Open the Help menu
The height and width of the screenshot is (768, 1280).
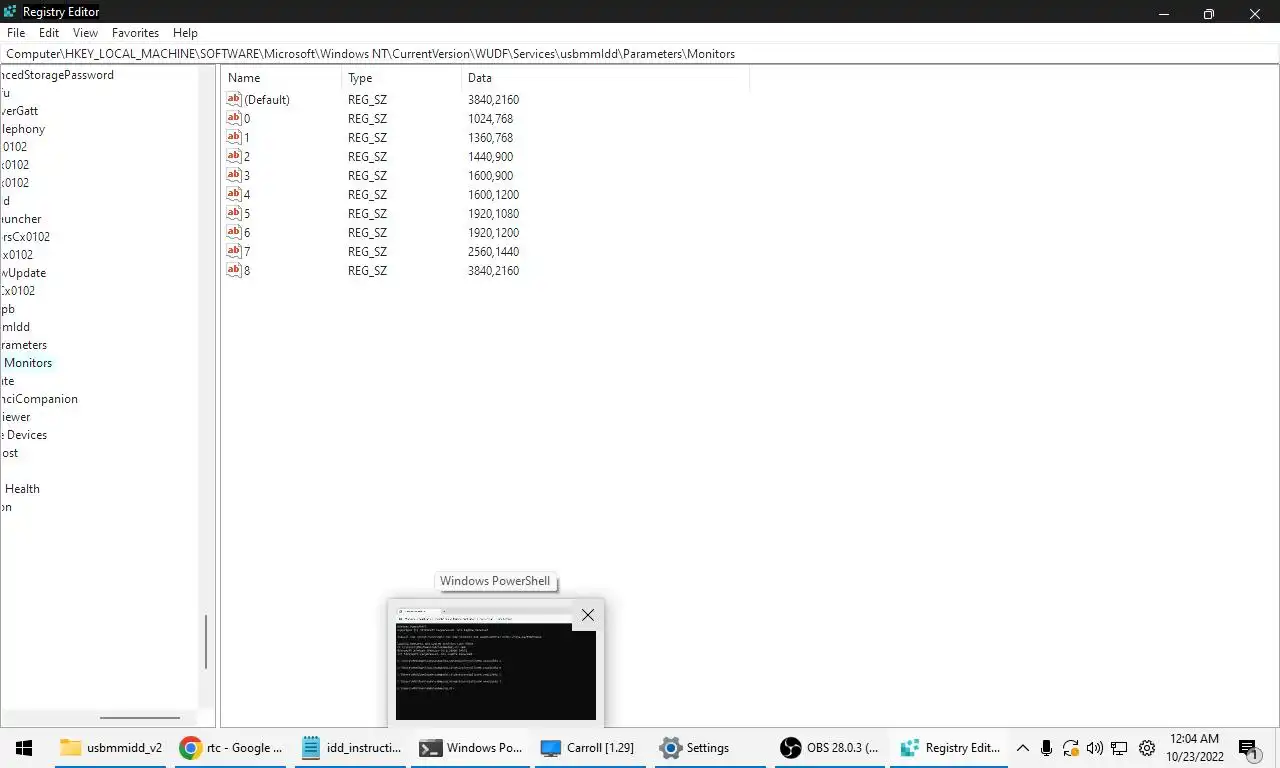(185, 33)
